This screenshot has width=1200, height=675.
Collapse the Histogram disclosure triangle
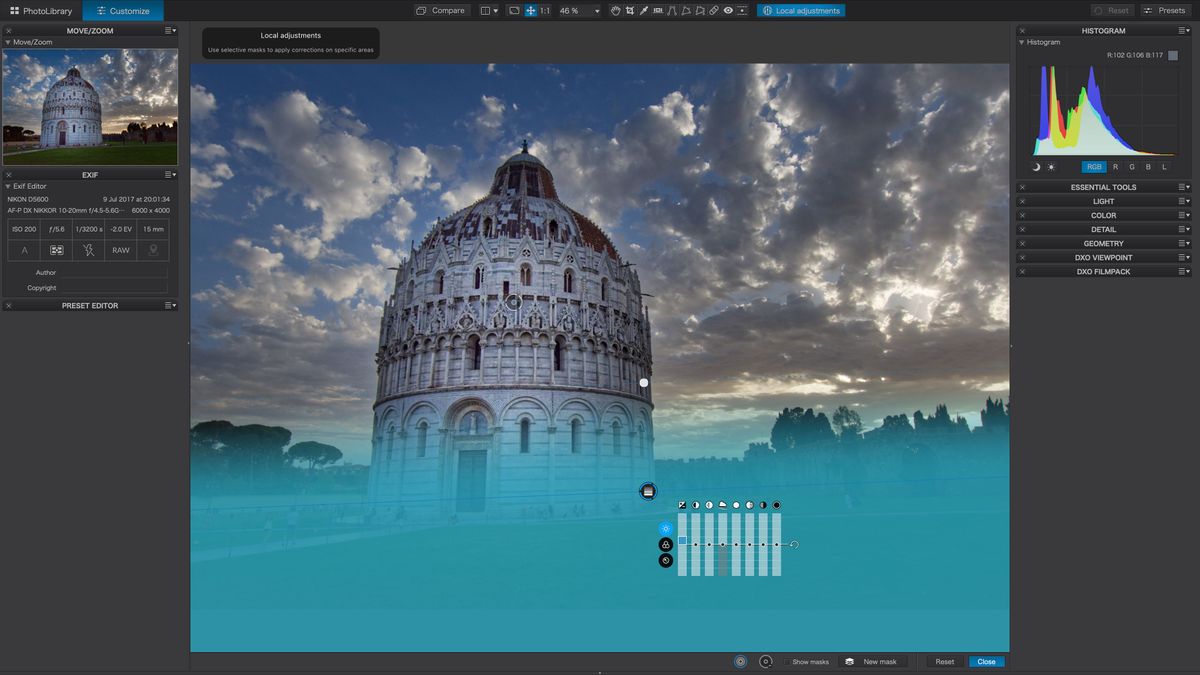point(1022,43)
